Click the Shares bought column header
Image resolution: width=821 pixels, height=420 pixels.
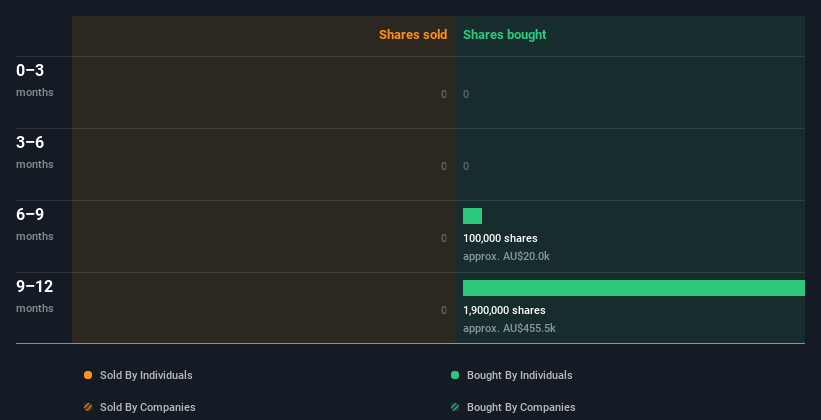click(x=505, y=35)
